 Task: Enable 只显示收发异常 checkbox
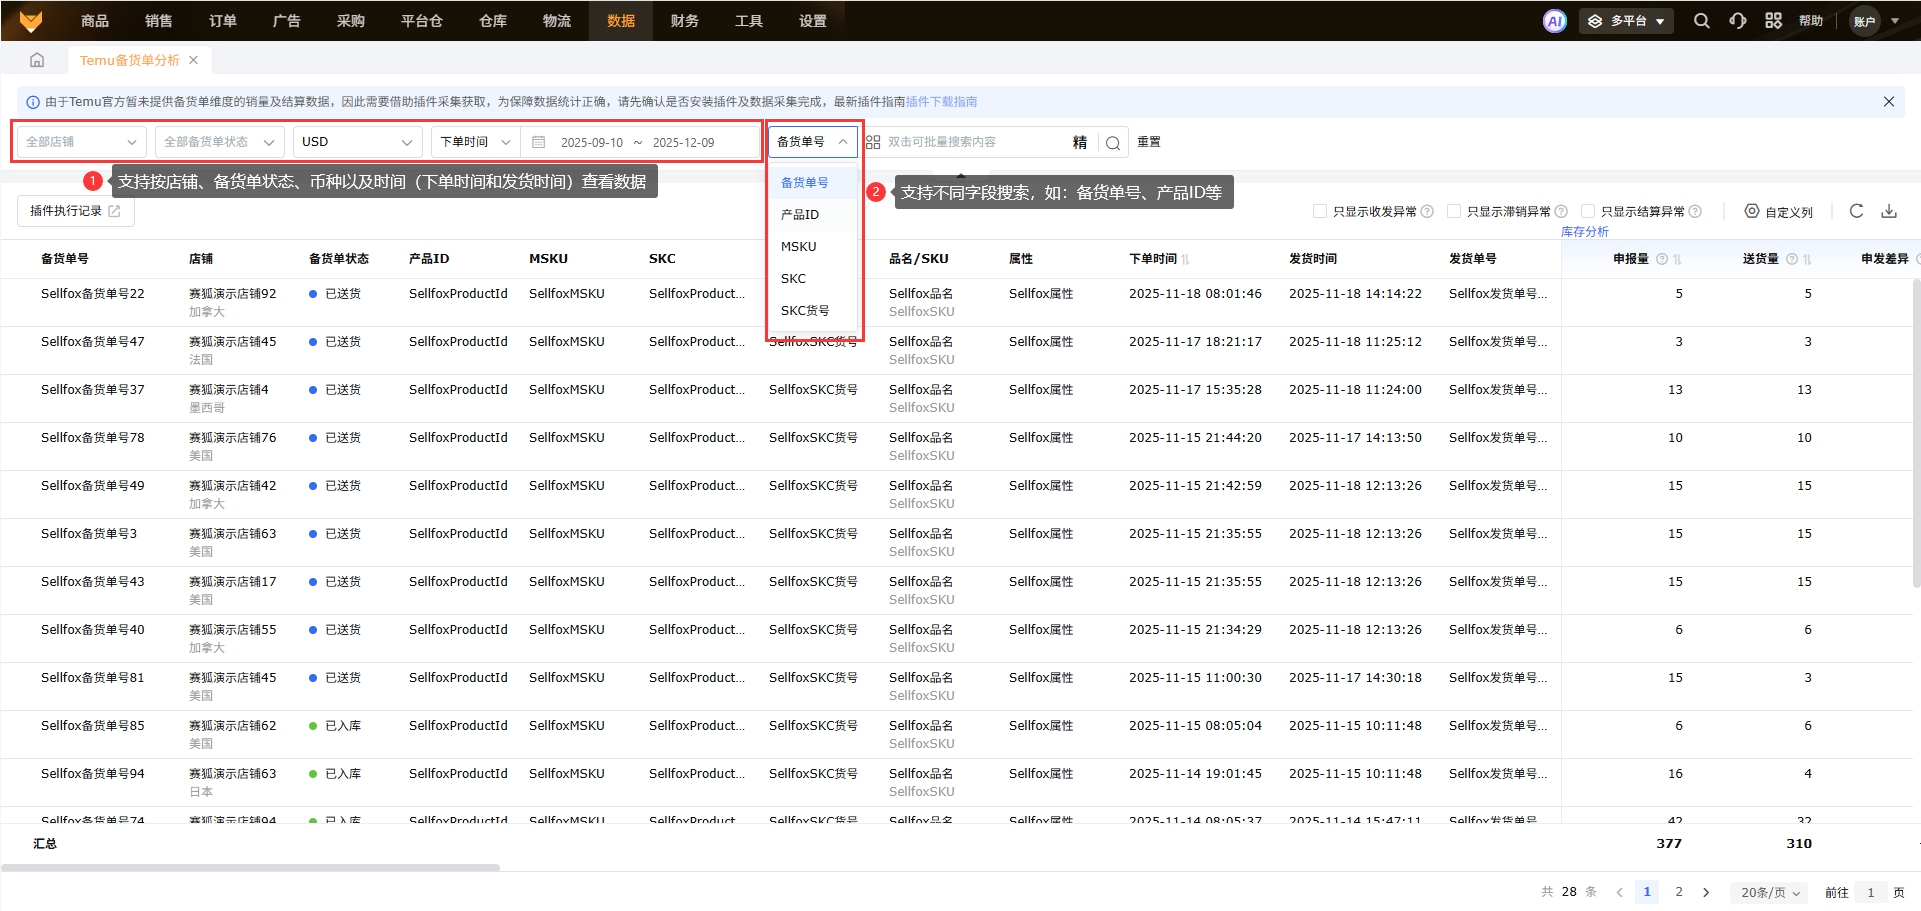[x=1320, y=211]
